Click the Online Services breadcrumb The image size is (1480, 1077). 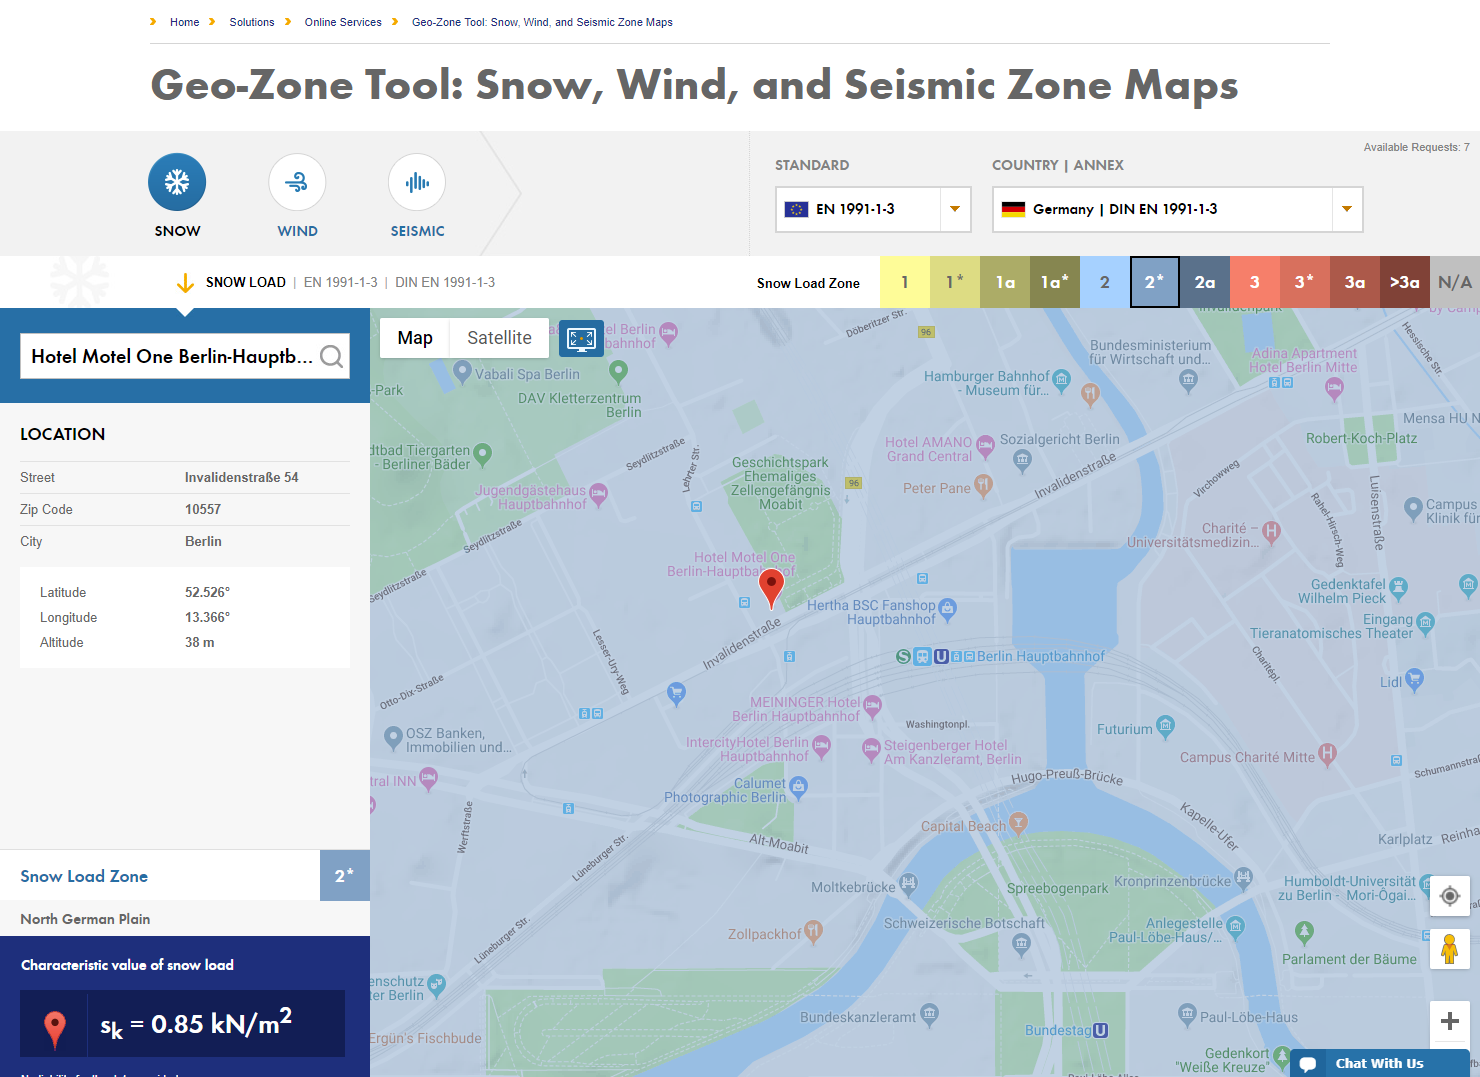tap(343, 22)
